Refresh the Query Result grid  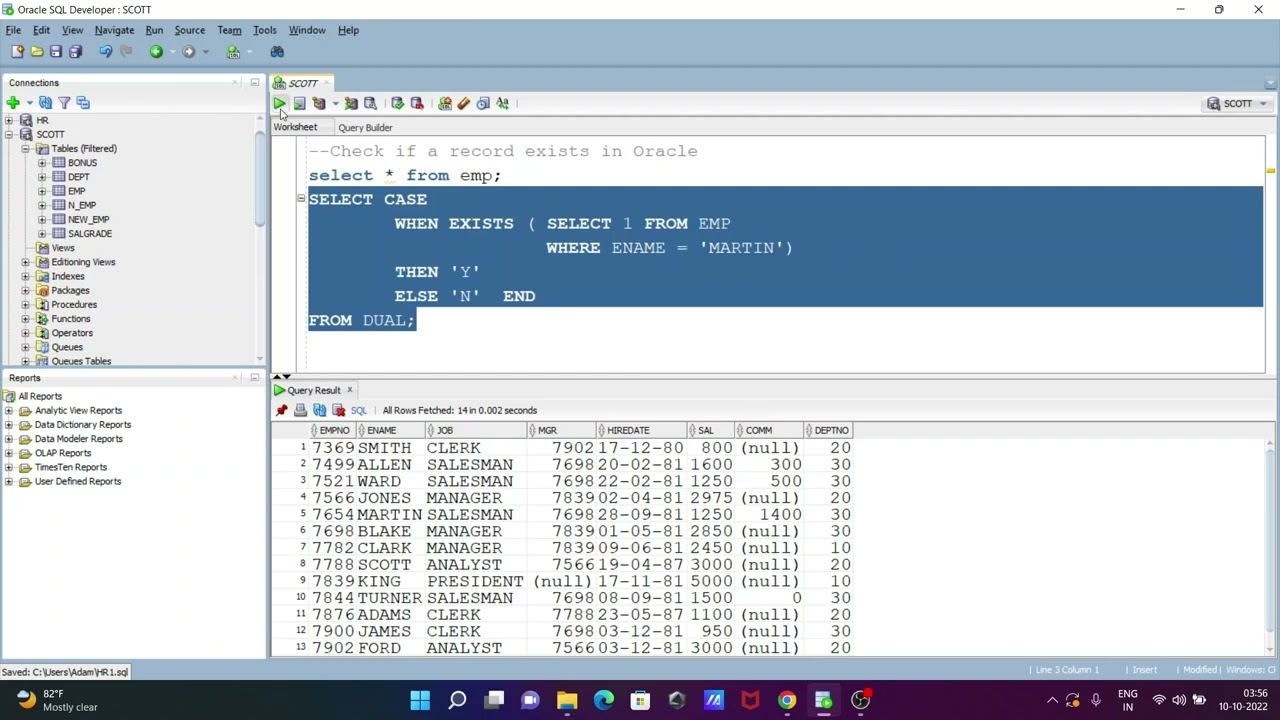(x=319, y=410)
